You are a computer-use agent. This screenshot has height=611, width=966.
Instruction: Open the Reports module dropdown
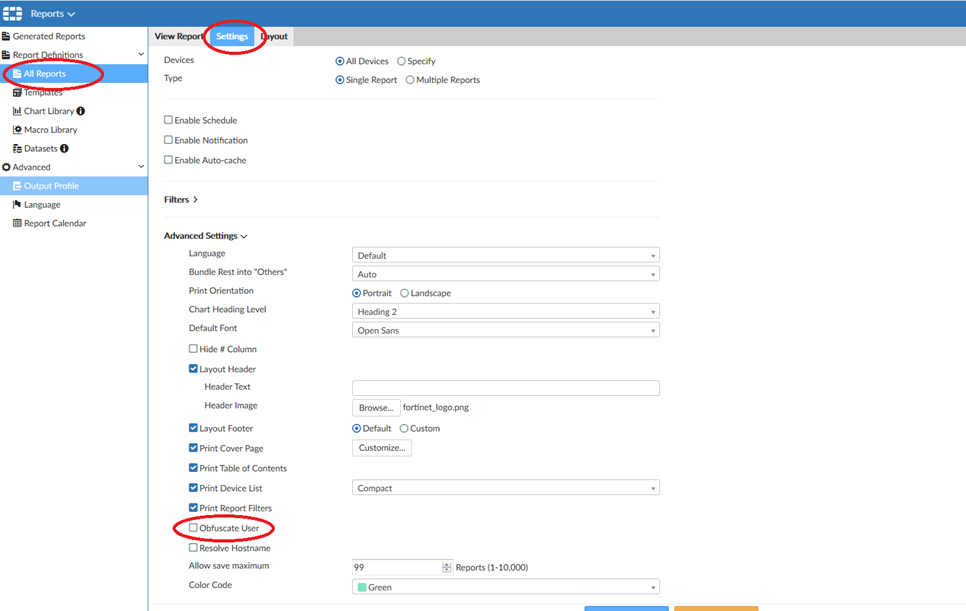coord(52,14)
